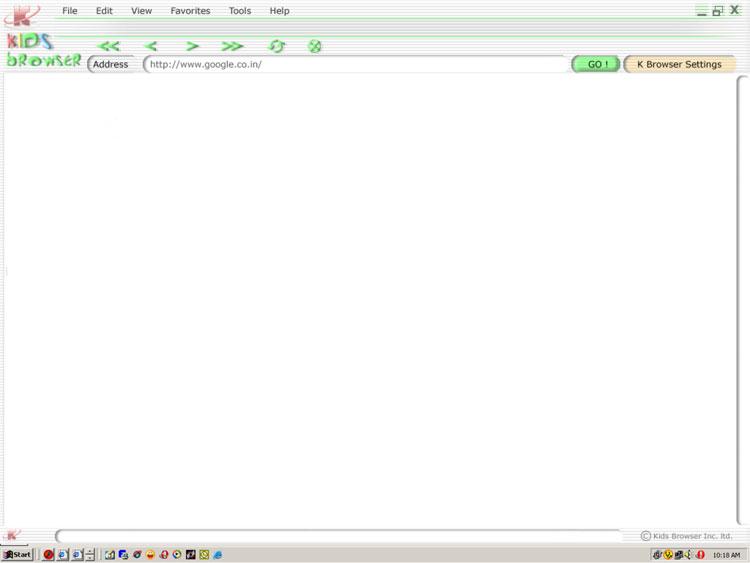The width and height of the screenshot is (750, 563).
Task: Refresh the page with the circular arrows icon
Action: [x=276, y=46]
